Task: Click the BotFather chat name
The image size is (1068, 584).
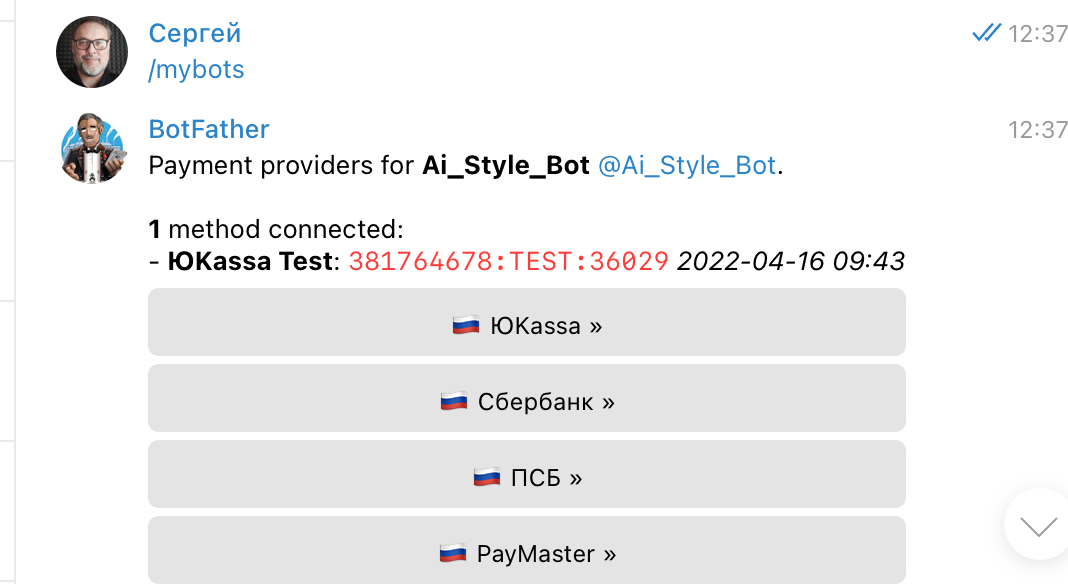Action: (x=208, y=128)
